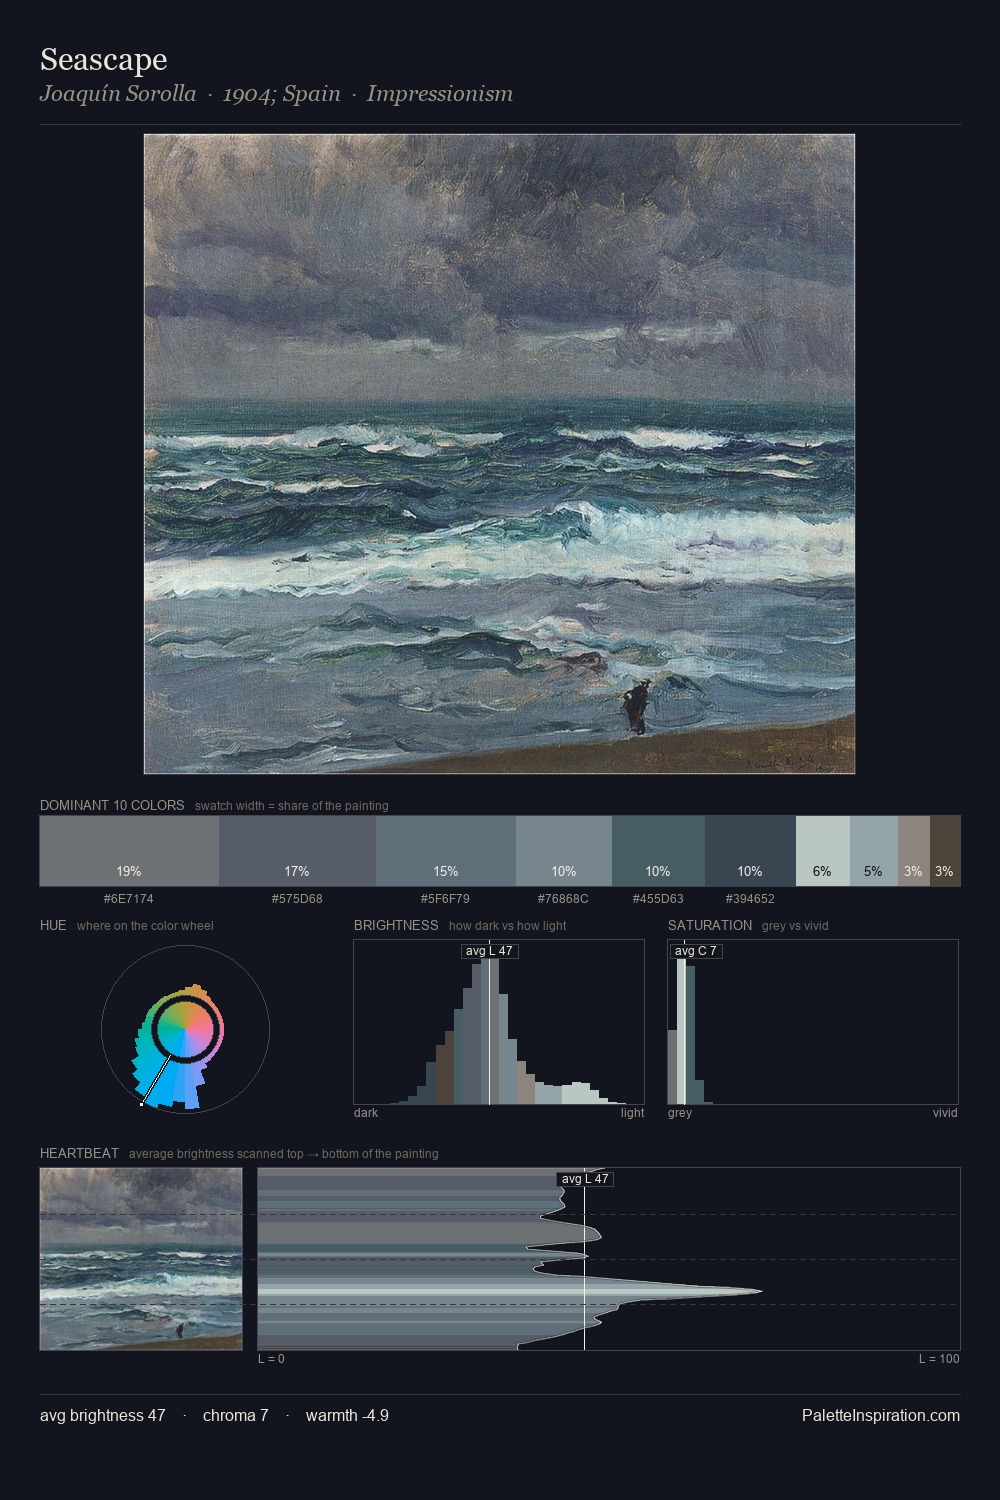Viewport: 1000px width, 1500px height.
Task: Click the 'dark' axis label
Action: tap(366, 1112)
